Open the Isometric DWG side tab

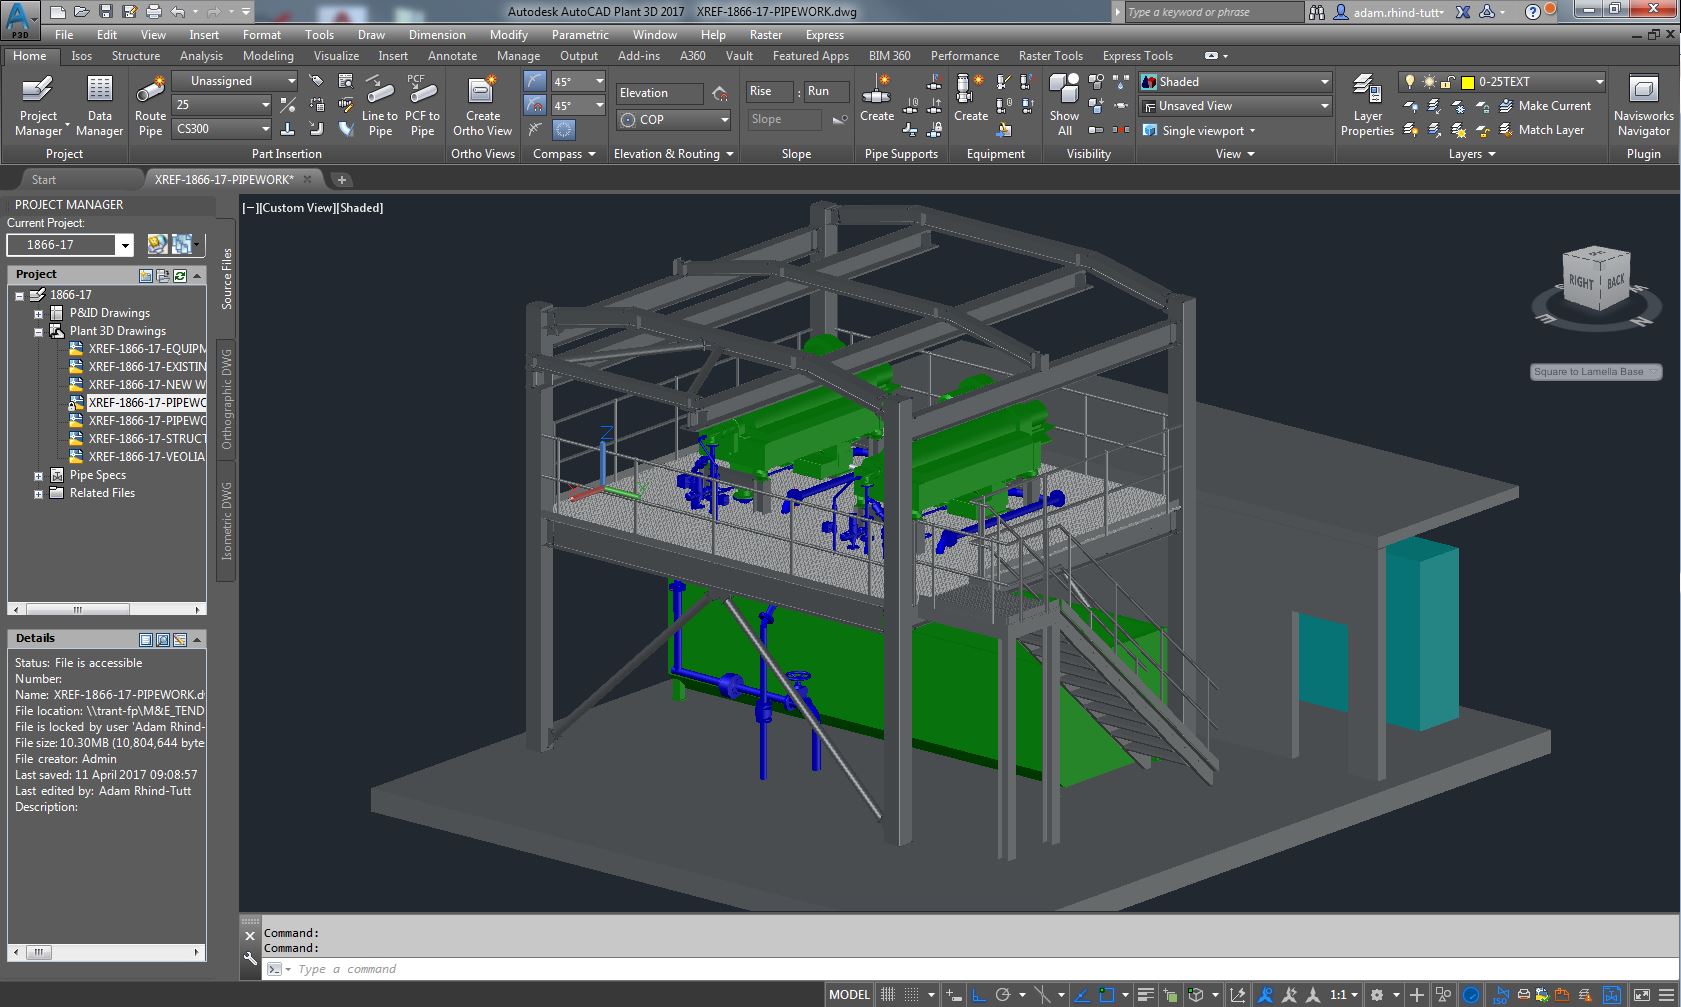(227, 521)
